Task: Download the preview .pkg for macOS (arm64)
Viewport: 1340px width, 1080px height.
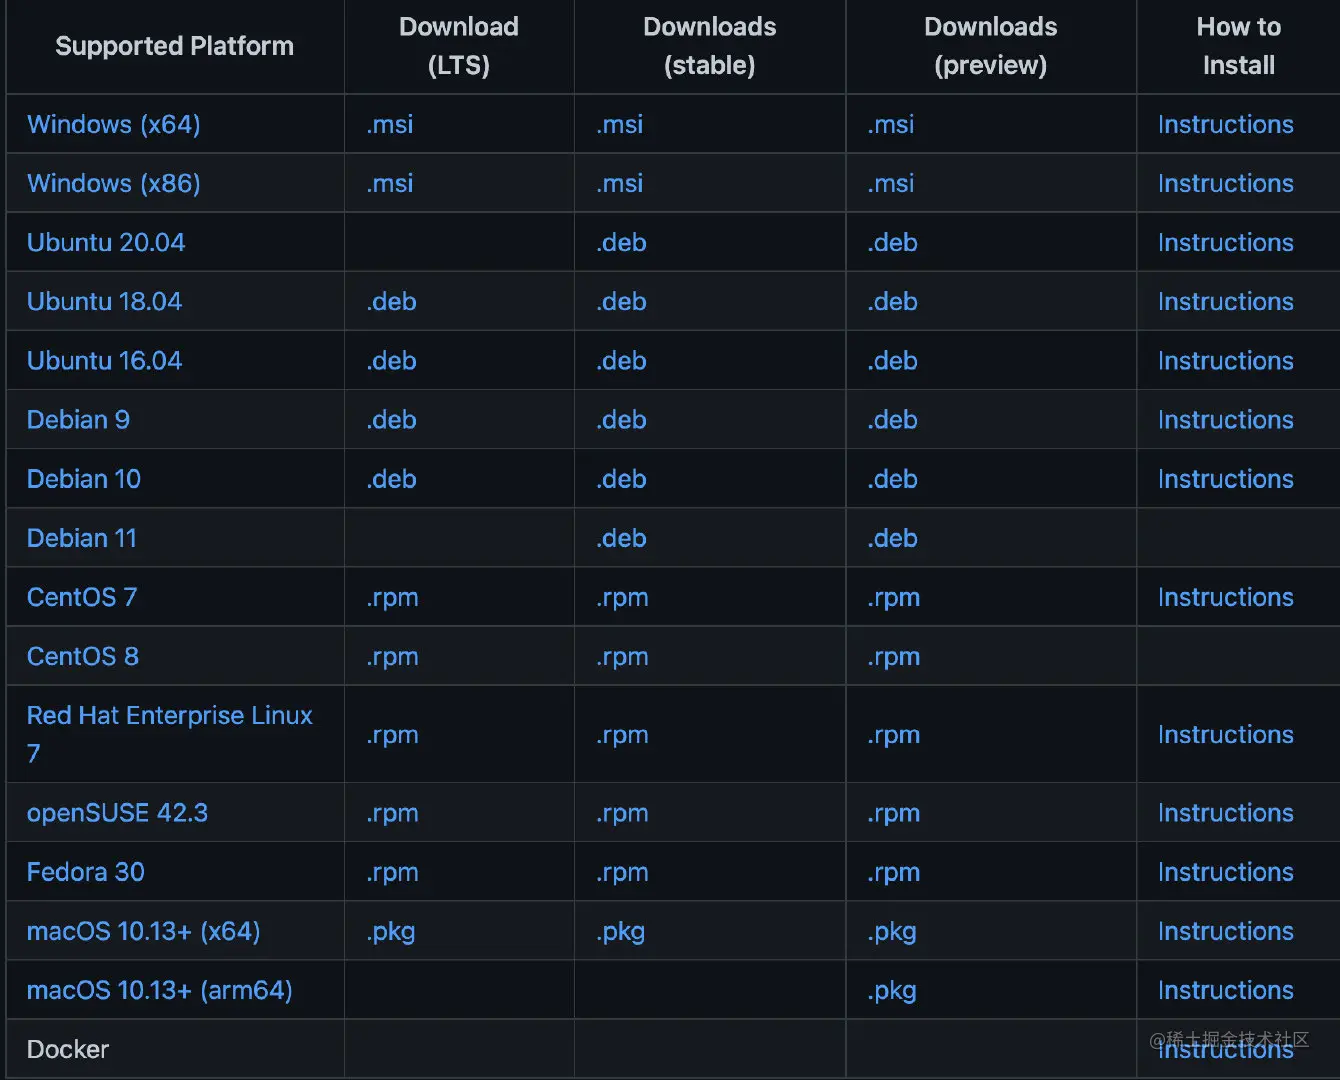Action: point(892,991)
